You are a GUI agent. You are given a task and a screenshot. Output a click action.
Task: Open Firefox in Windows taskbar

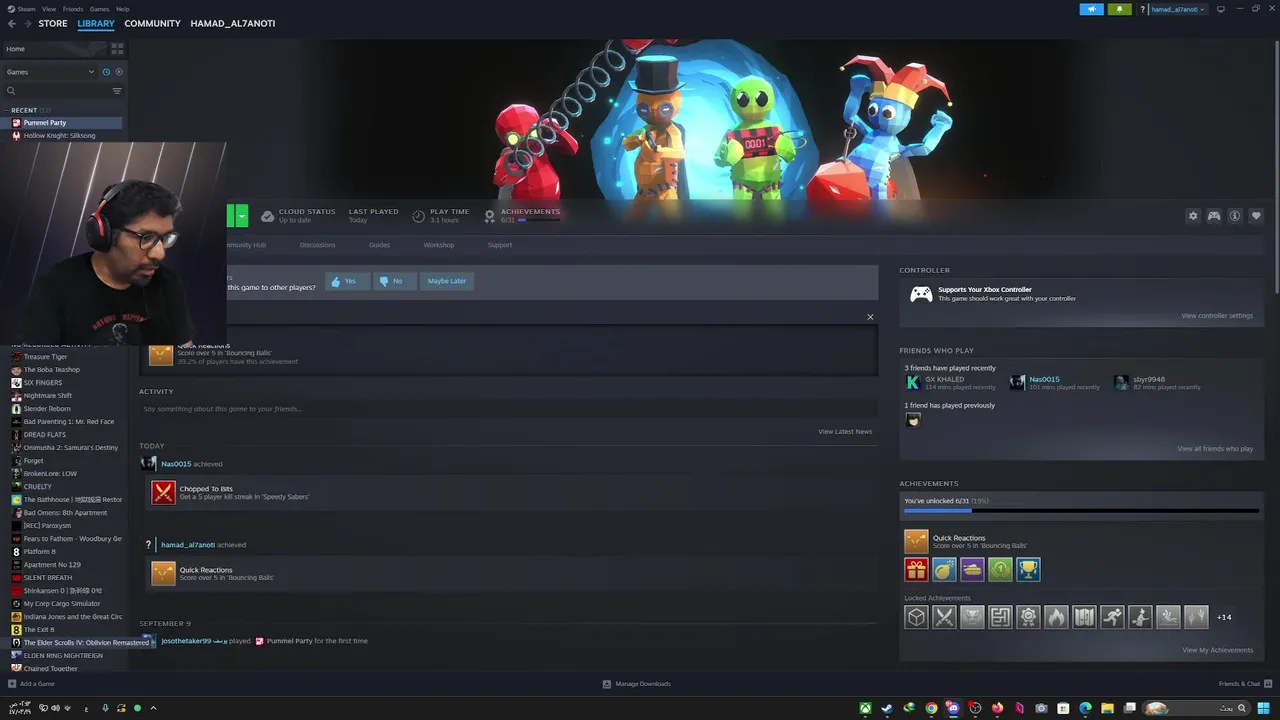(997, 708)
